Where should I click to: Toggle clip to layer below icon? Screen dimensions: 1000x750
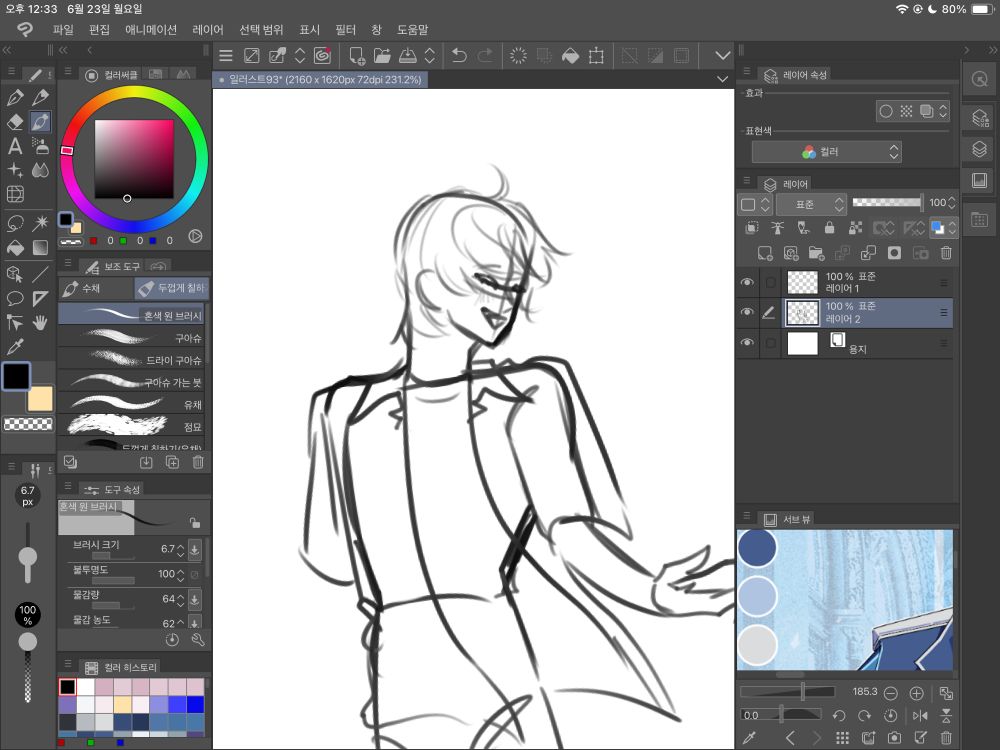click(752, 228)
